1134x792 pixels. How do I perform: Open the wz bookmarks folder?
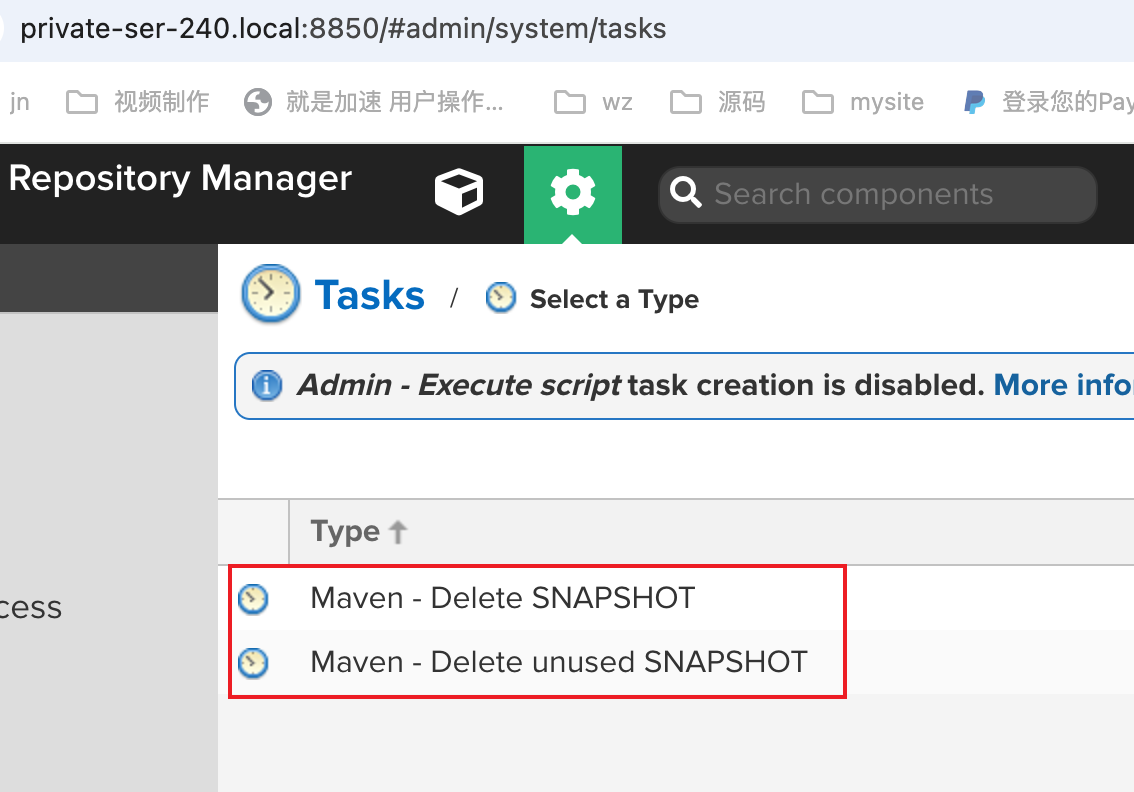(593, 101)
